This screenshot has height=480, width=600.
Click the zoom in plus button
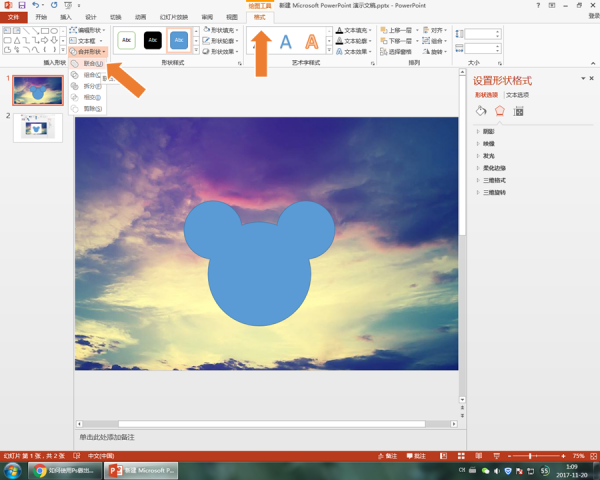click(563, 456)
